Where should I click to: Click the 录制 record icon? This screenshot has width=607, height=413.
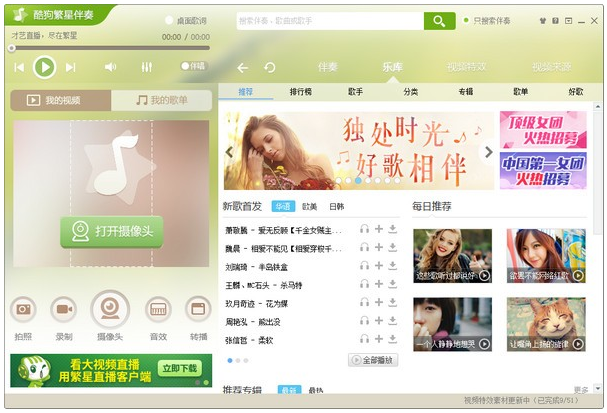click(64, 309)
